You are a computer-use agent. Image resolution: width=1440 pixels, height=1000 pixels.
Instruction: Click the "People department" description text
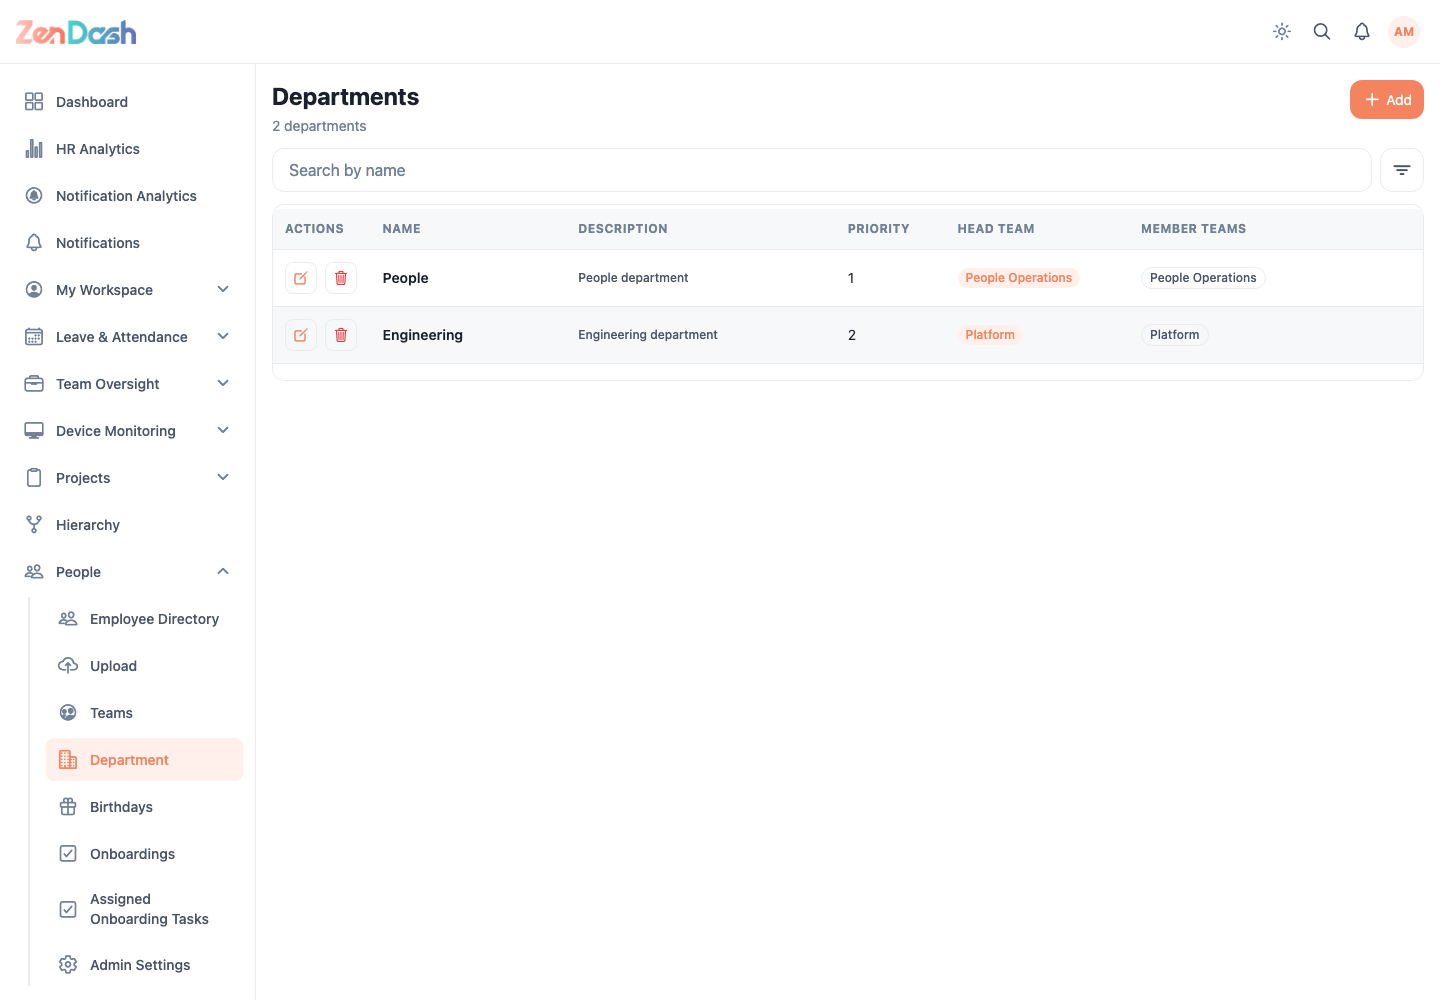click(x=633, y=278)
